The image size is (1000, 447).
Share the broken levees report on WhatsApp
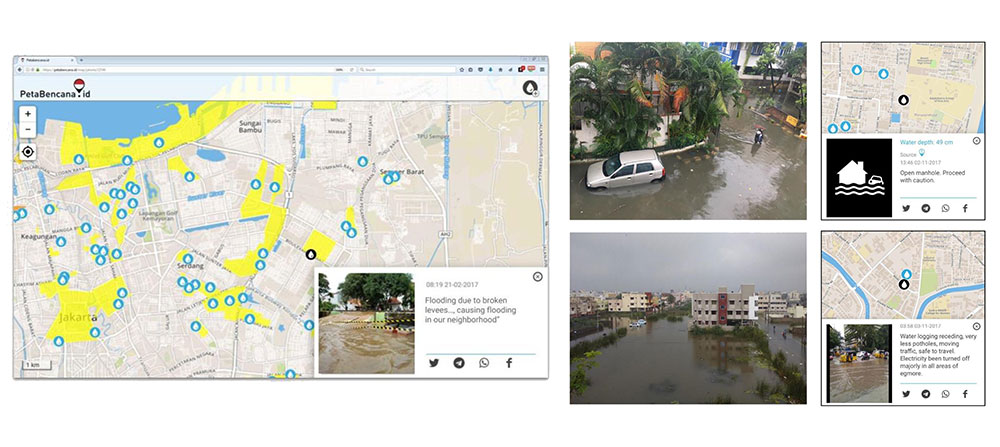[484, 363]
